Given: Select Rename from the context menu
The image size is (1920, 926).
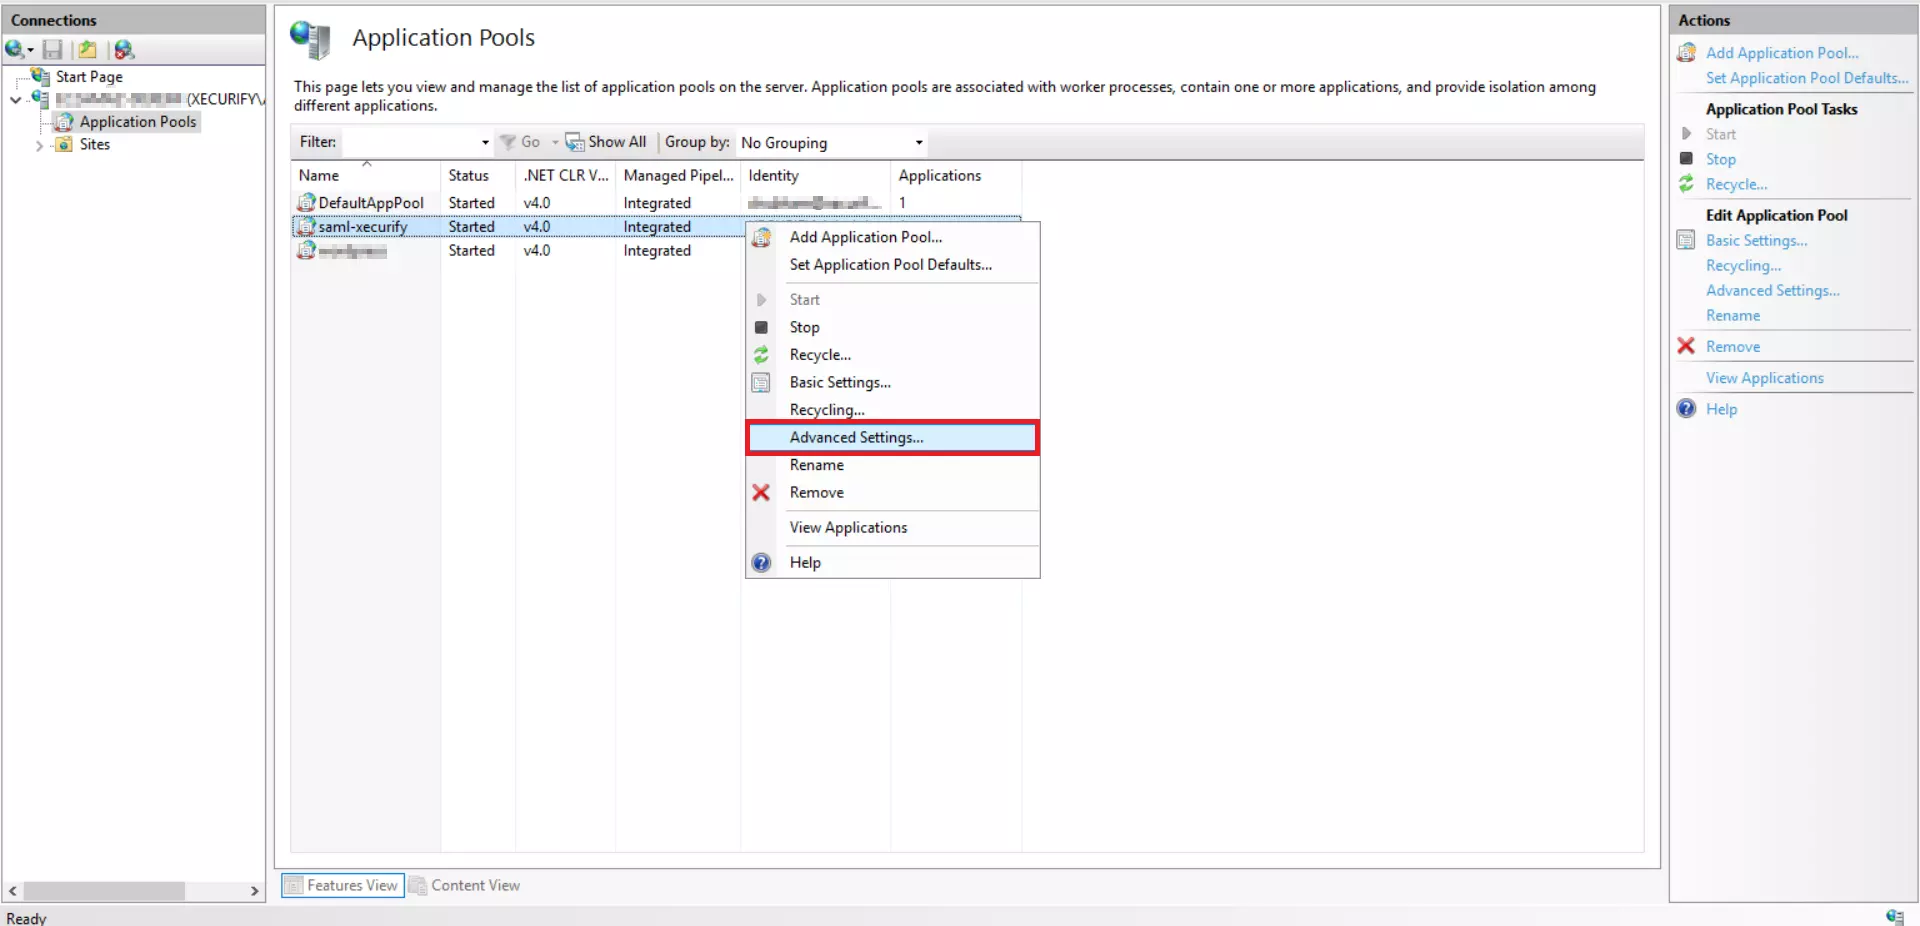Looking at the screenshot, I should pos(816,465).
